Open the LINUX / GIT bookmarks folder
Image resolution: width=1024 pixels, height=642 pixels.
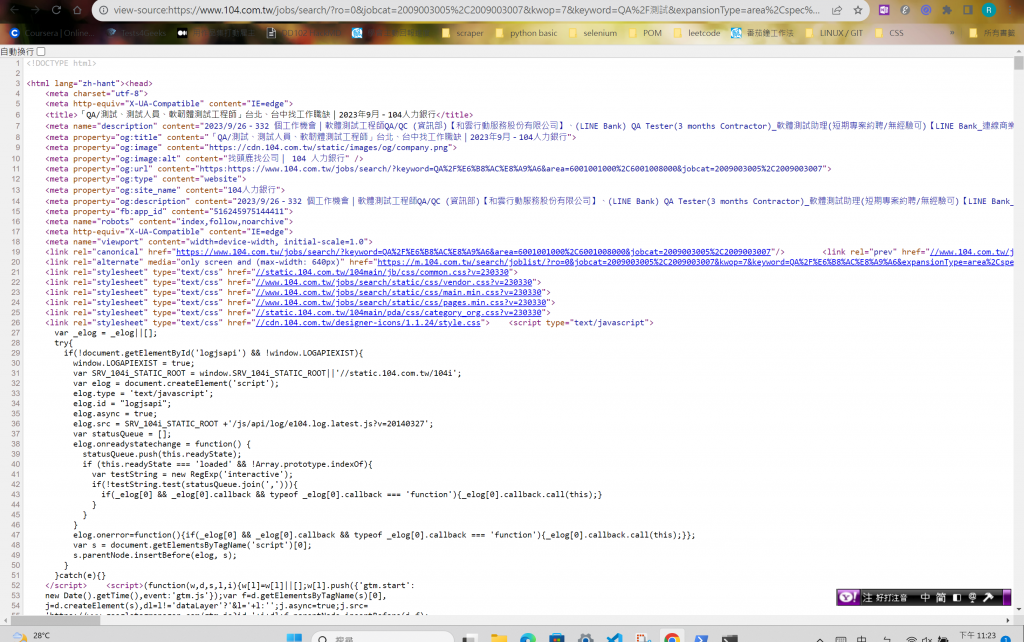(834, 33)
